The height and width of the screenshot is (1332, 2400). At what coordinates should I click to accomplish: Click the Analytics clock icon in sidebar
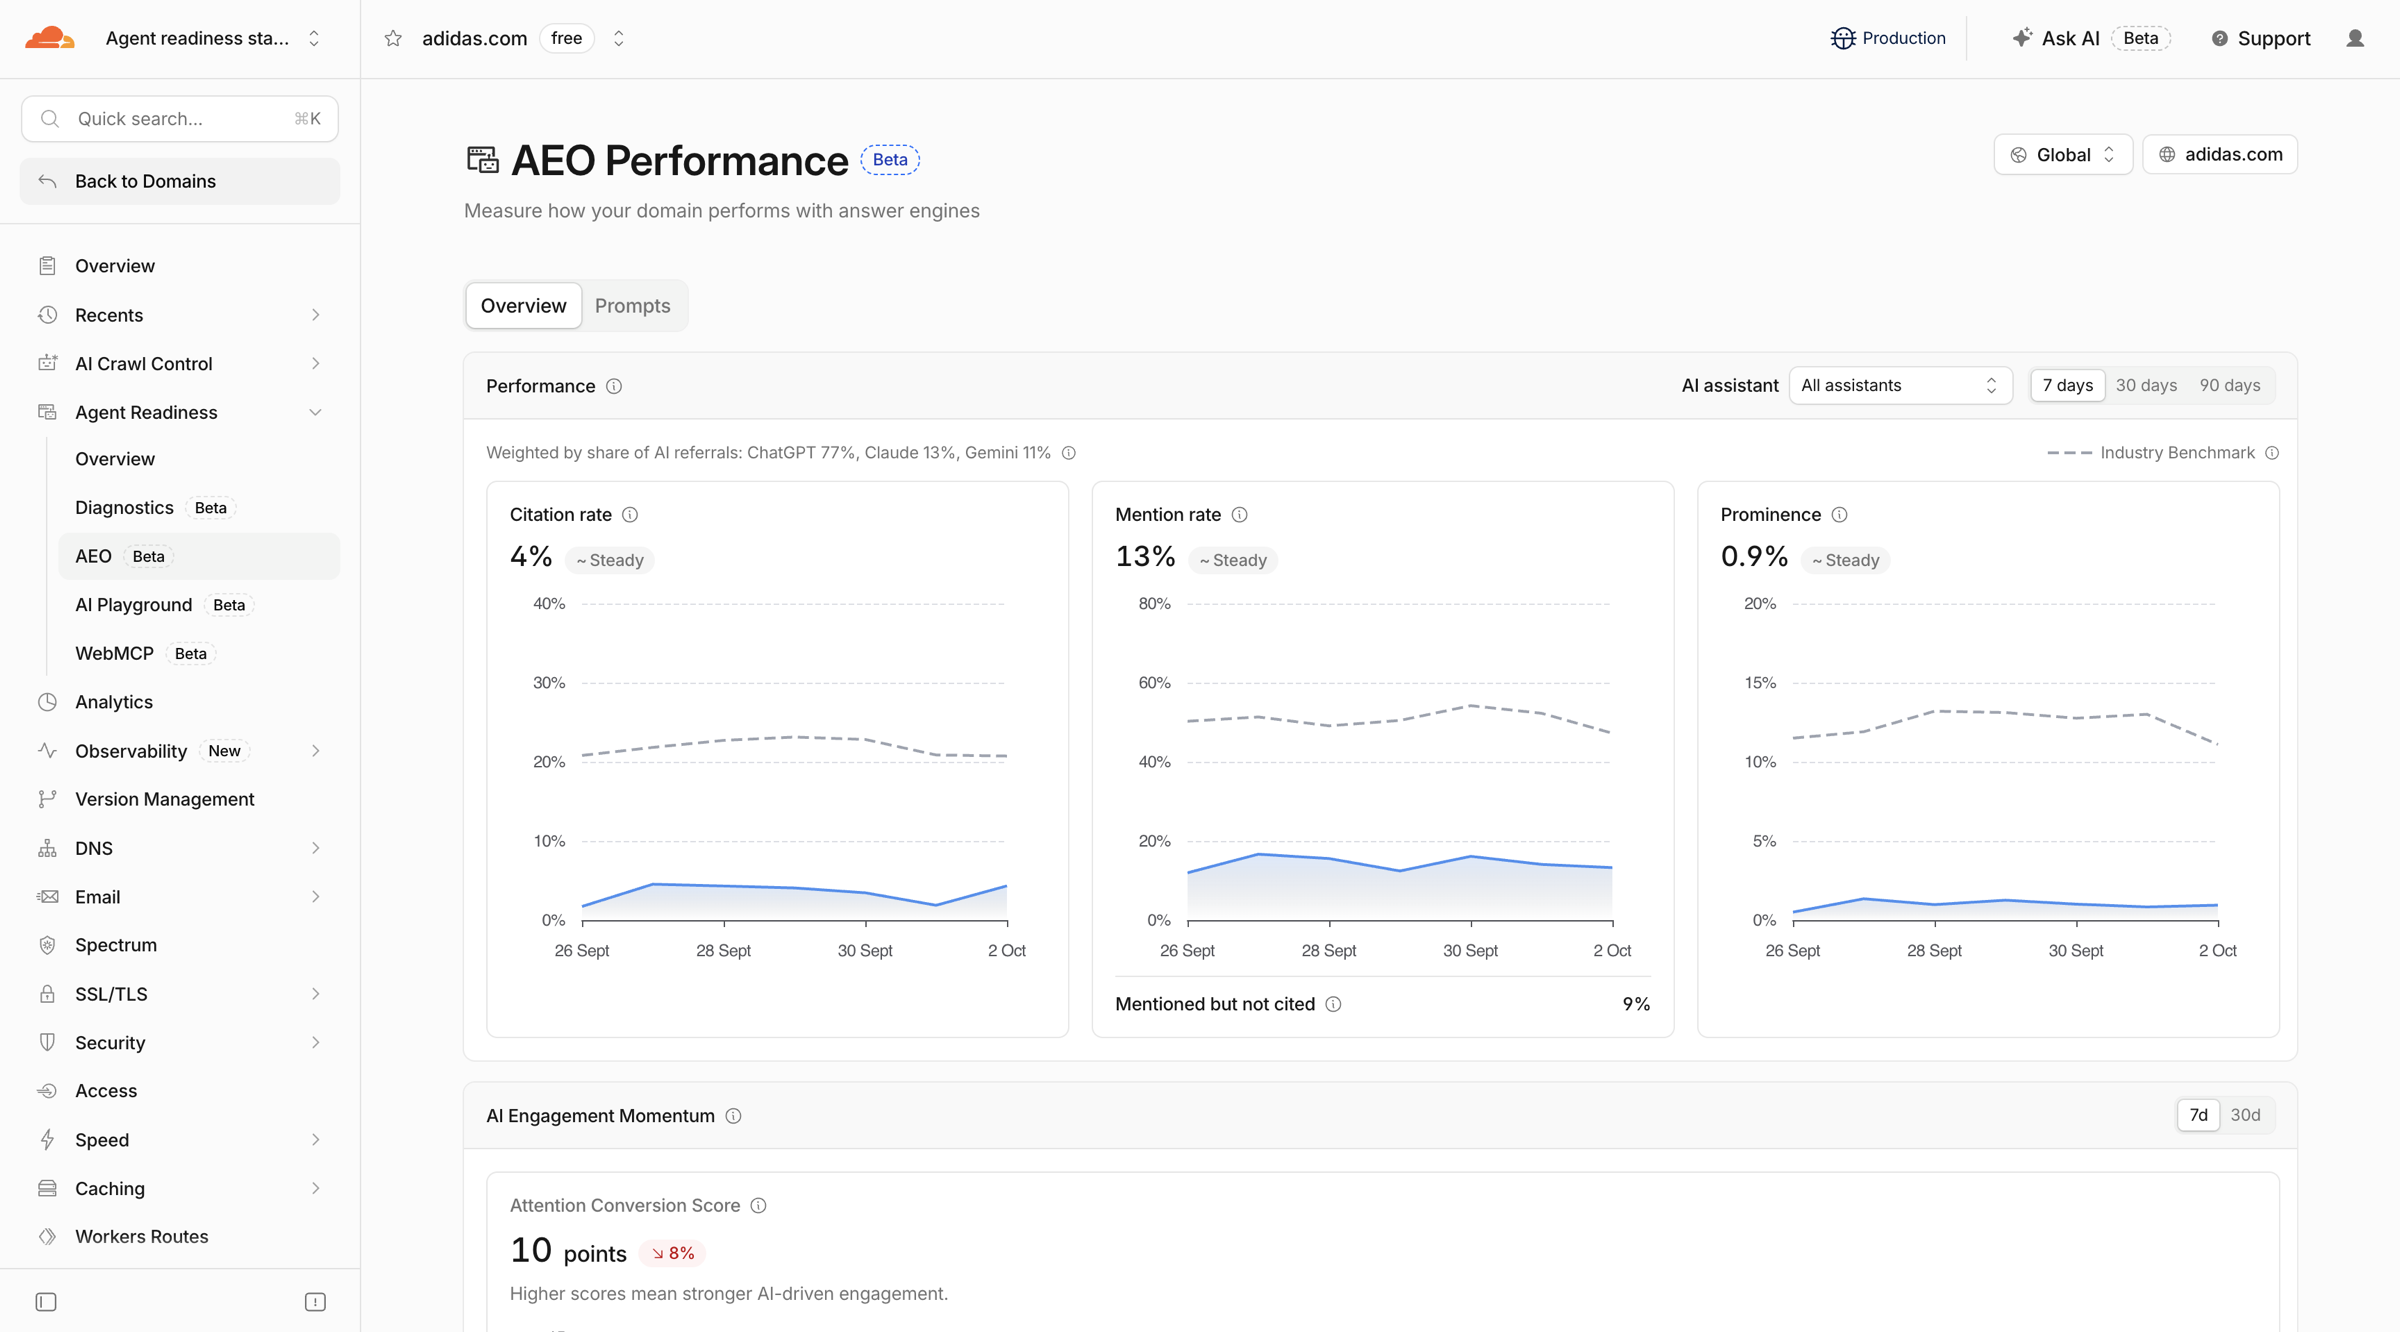[x=47, y=702]
